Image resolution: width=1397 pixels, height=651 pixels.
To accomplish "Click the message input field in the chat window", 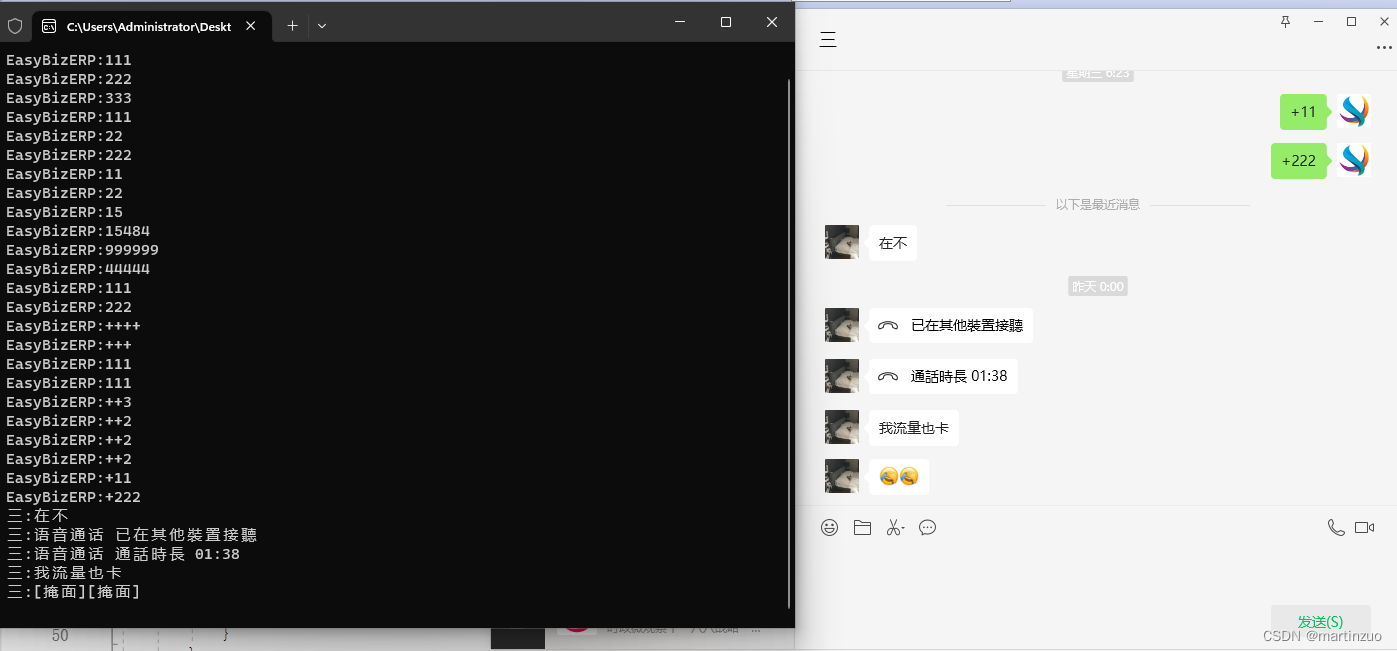I will tap(1096, 572).
